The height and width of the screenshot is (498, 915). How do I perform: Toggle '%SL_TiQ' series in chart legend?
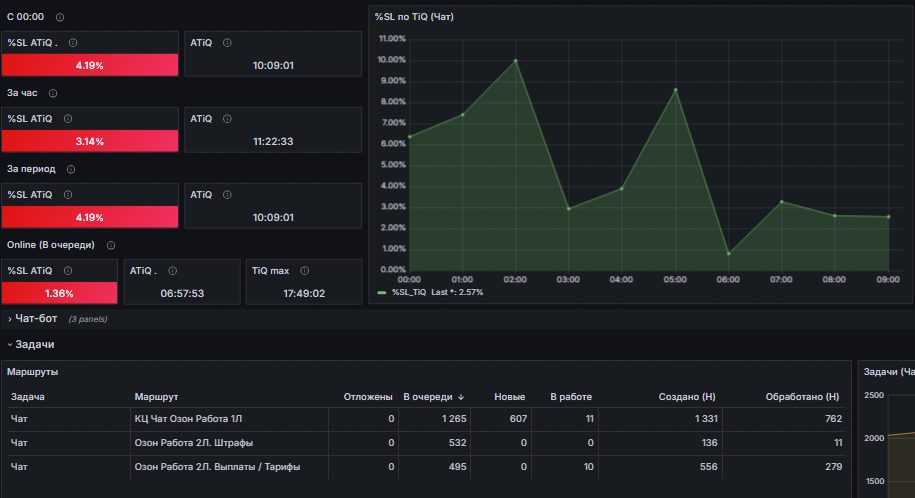[x=408, y=292]
